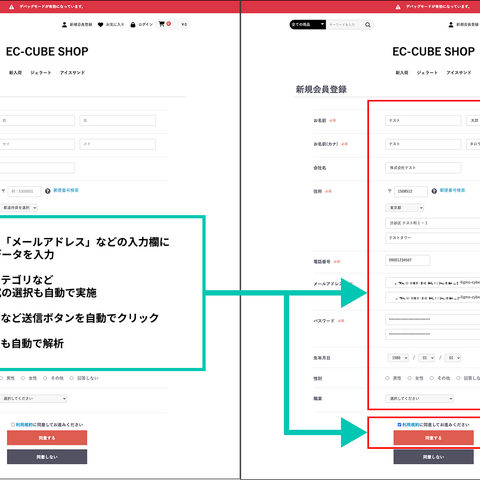Click the セイ kana field on the left page

pos(37,144)
